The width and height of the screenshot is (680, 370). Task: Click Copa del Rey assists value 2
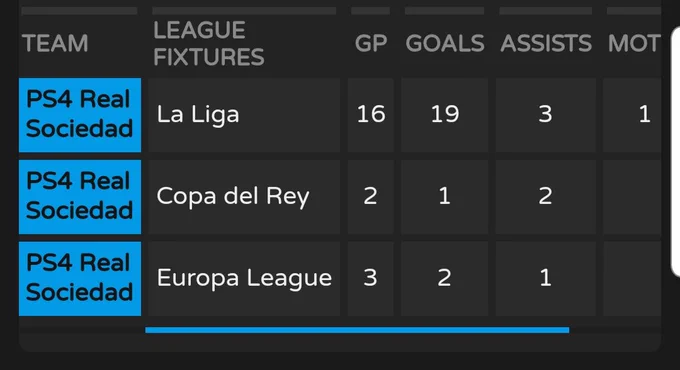(x=546, y=197)
